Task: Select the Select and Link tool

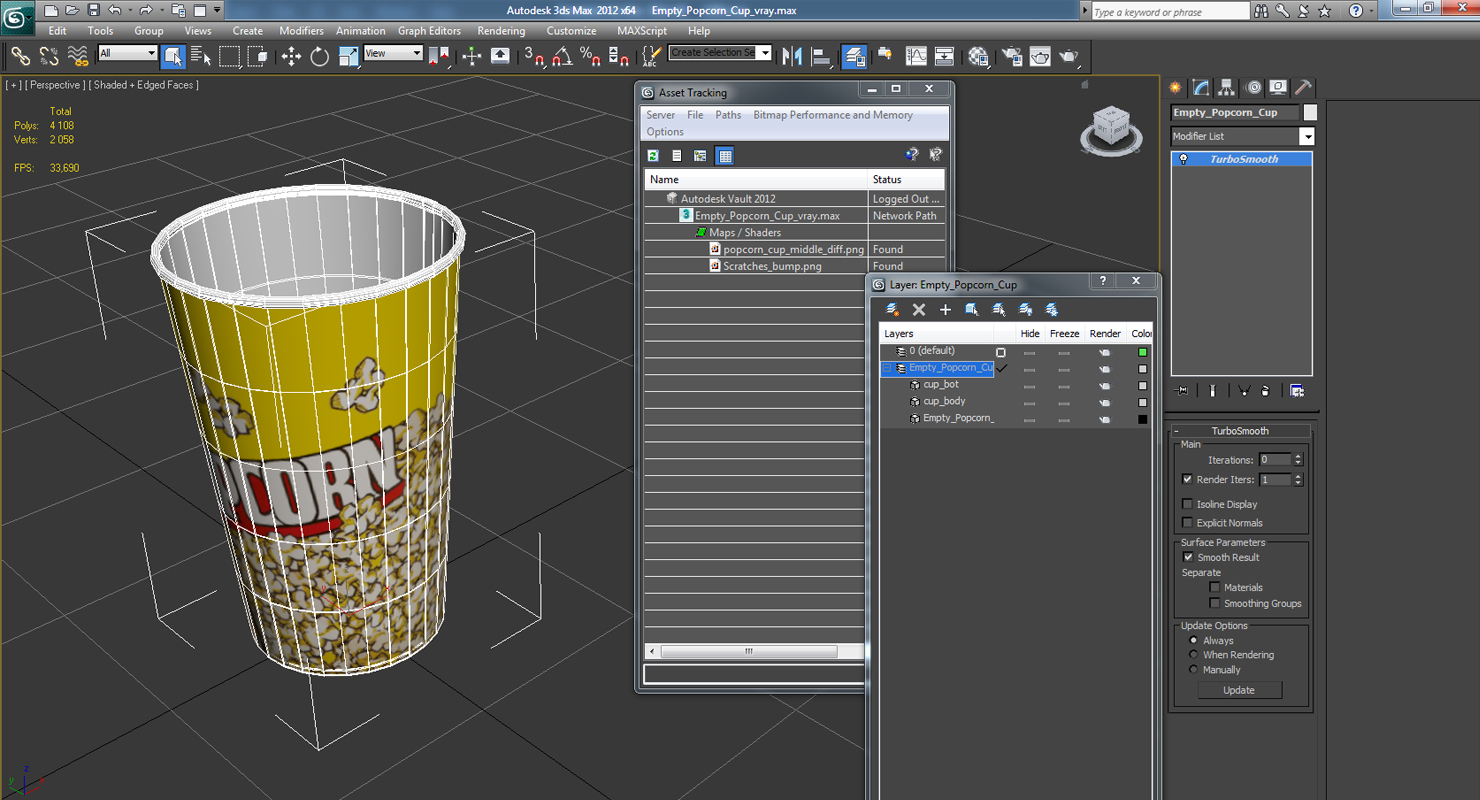Action: pos(20,56)
